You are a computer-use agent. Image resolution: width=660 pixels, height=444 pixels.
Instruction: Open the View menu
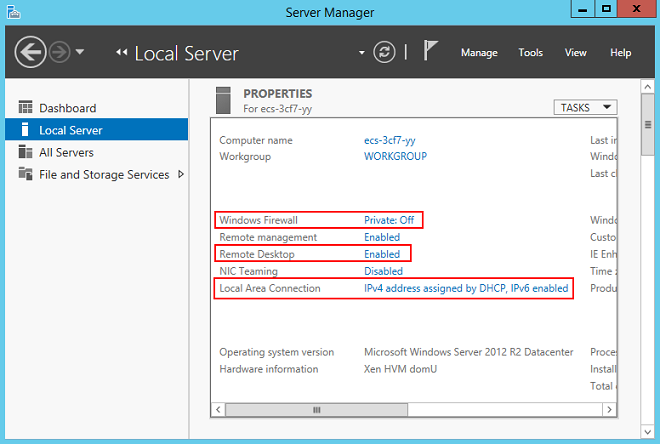[575, 53]
